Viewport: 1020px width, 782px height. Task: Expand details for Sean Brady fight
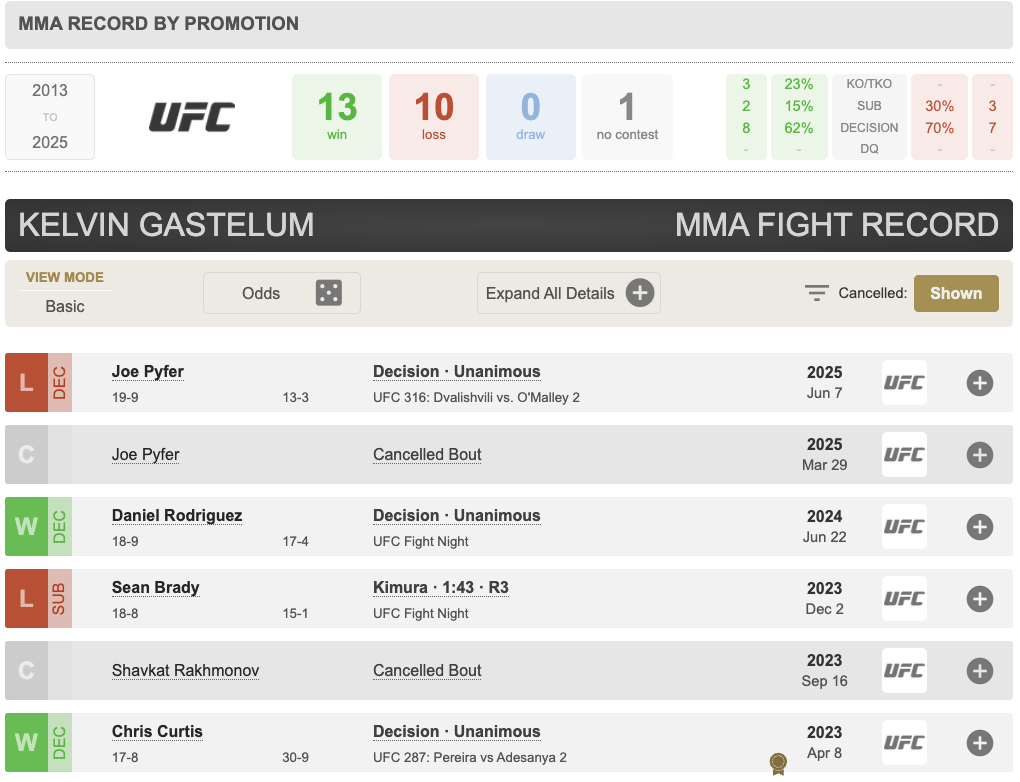[980, 599]
